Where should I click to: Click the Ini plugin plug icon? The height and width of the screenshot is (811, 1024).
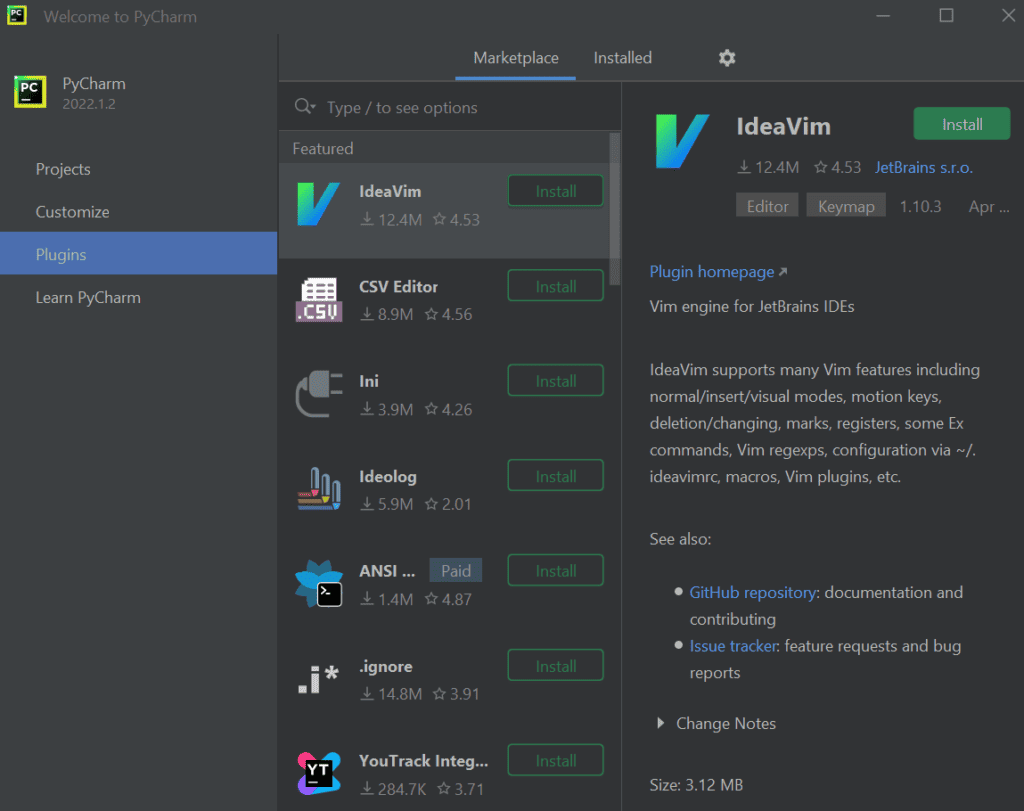(x=319, y=394)
